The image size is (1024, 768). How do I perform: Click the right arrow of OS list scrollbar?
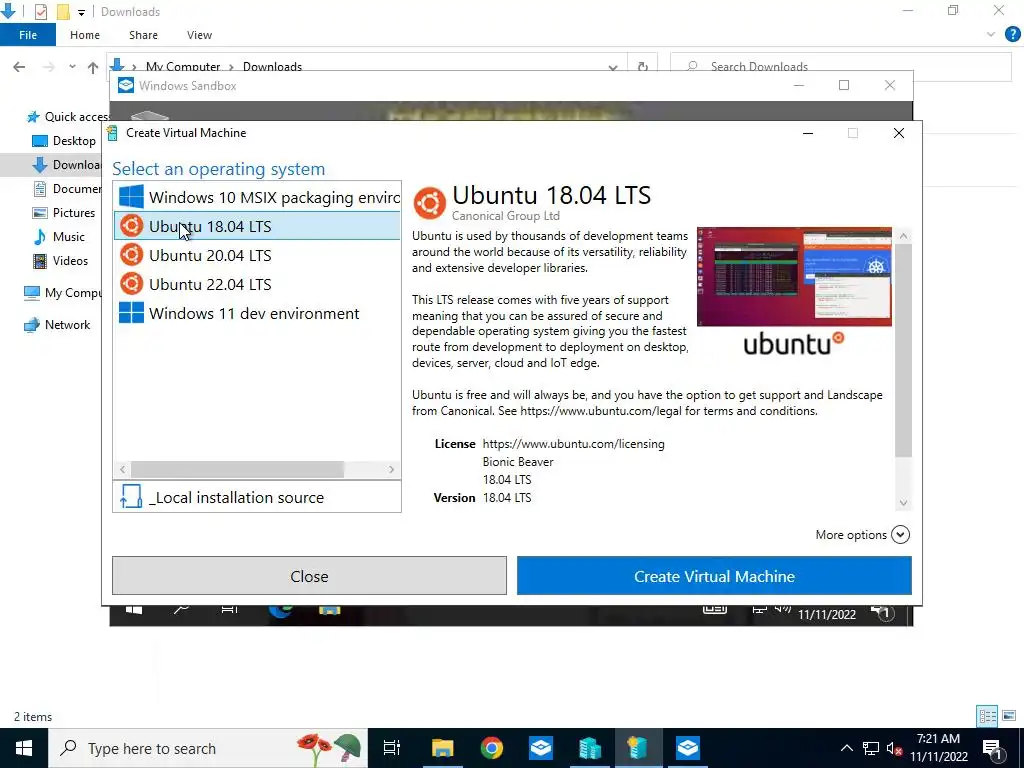391,469
